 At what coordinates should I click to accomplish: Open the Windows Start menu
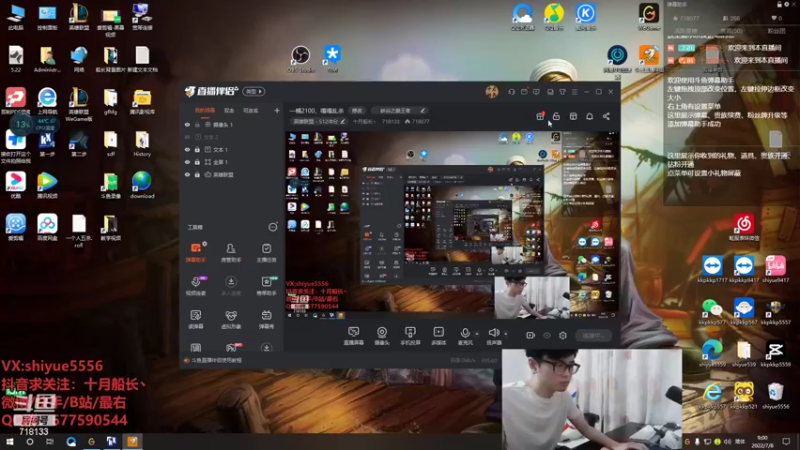[10, 441]
